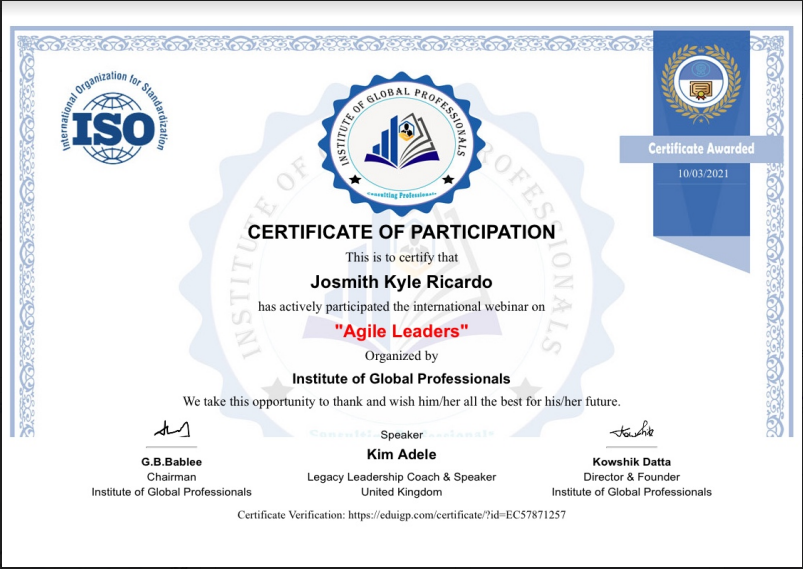Click the "Speaker" label
The height and width of the screenshot is (569, 803).
click(x=402, y=435)
